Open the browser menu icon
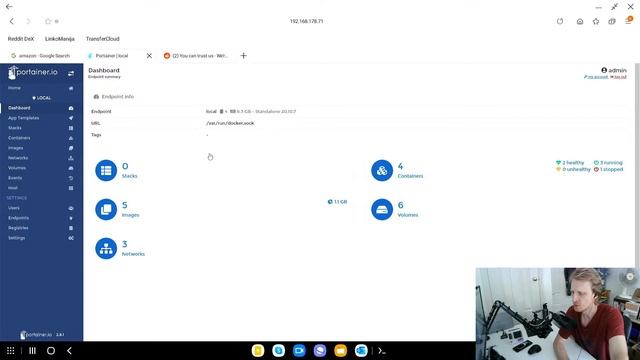640x360 pixels. coord(628,21)
